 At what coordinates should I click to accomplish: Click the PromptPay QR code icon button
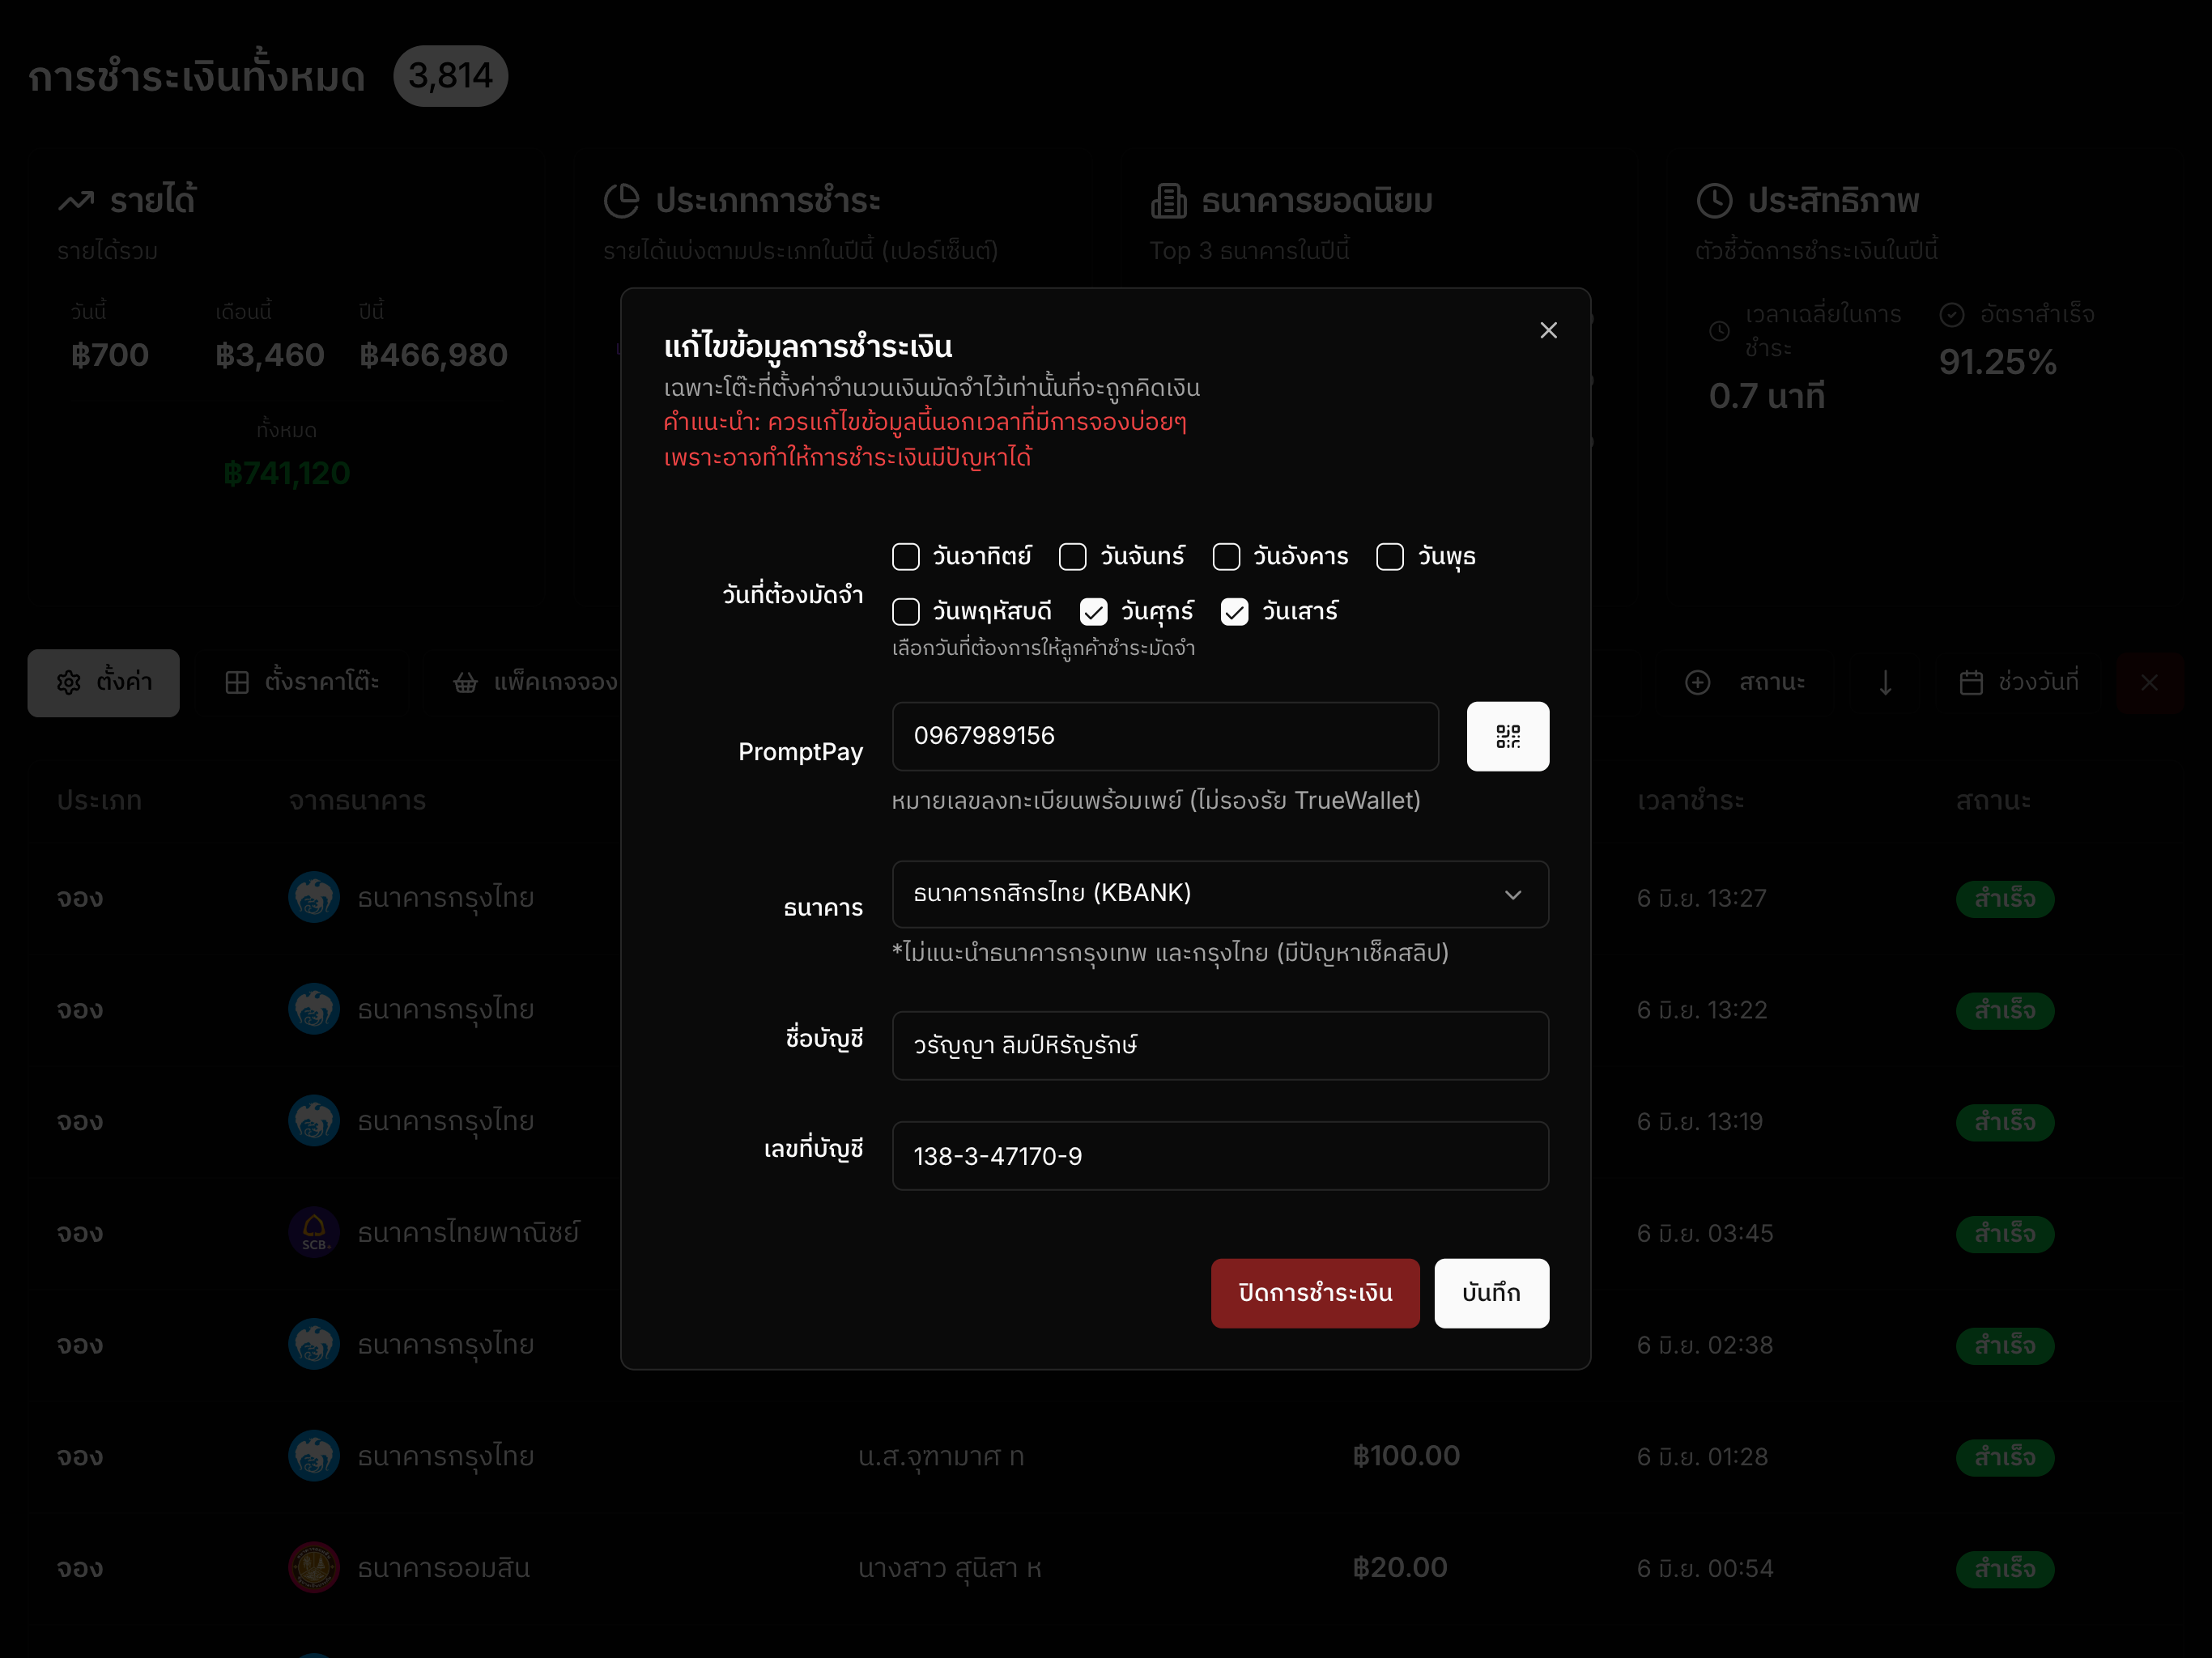1508,736
